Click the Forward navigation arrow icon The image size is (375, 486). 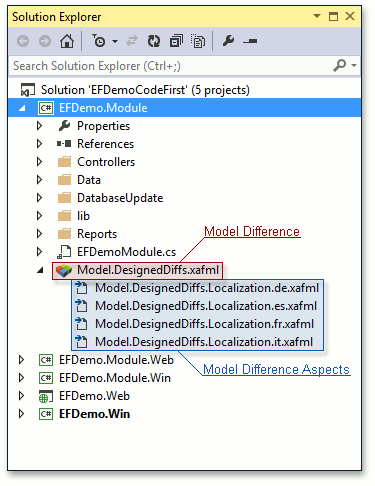pos(45,41)
